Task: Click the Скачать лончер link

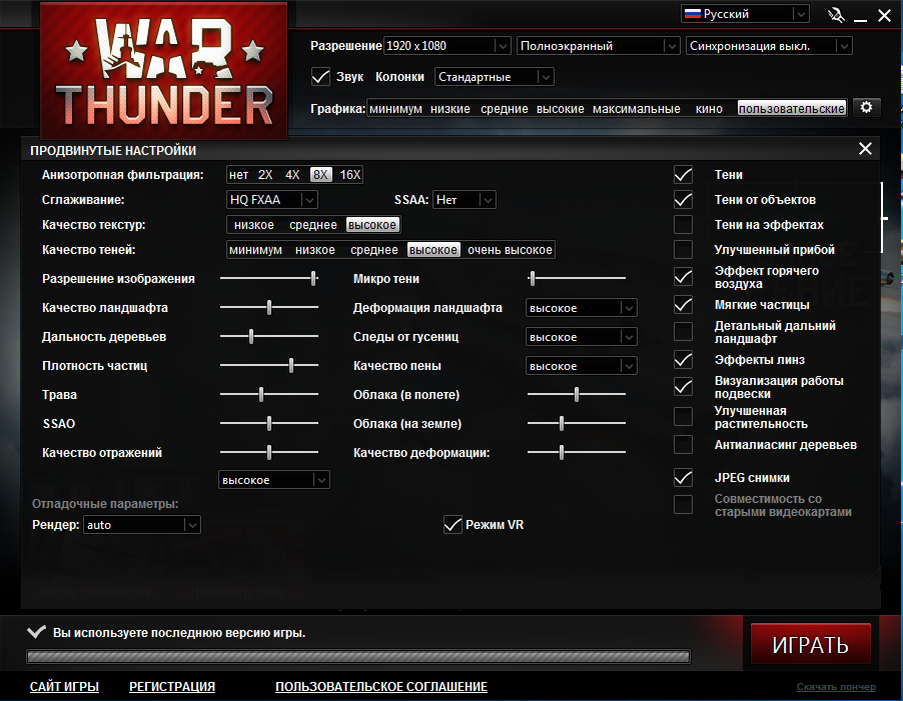Action: (836, 687)
